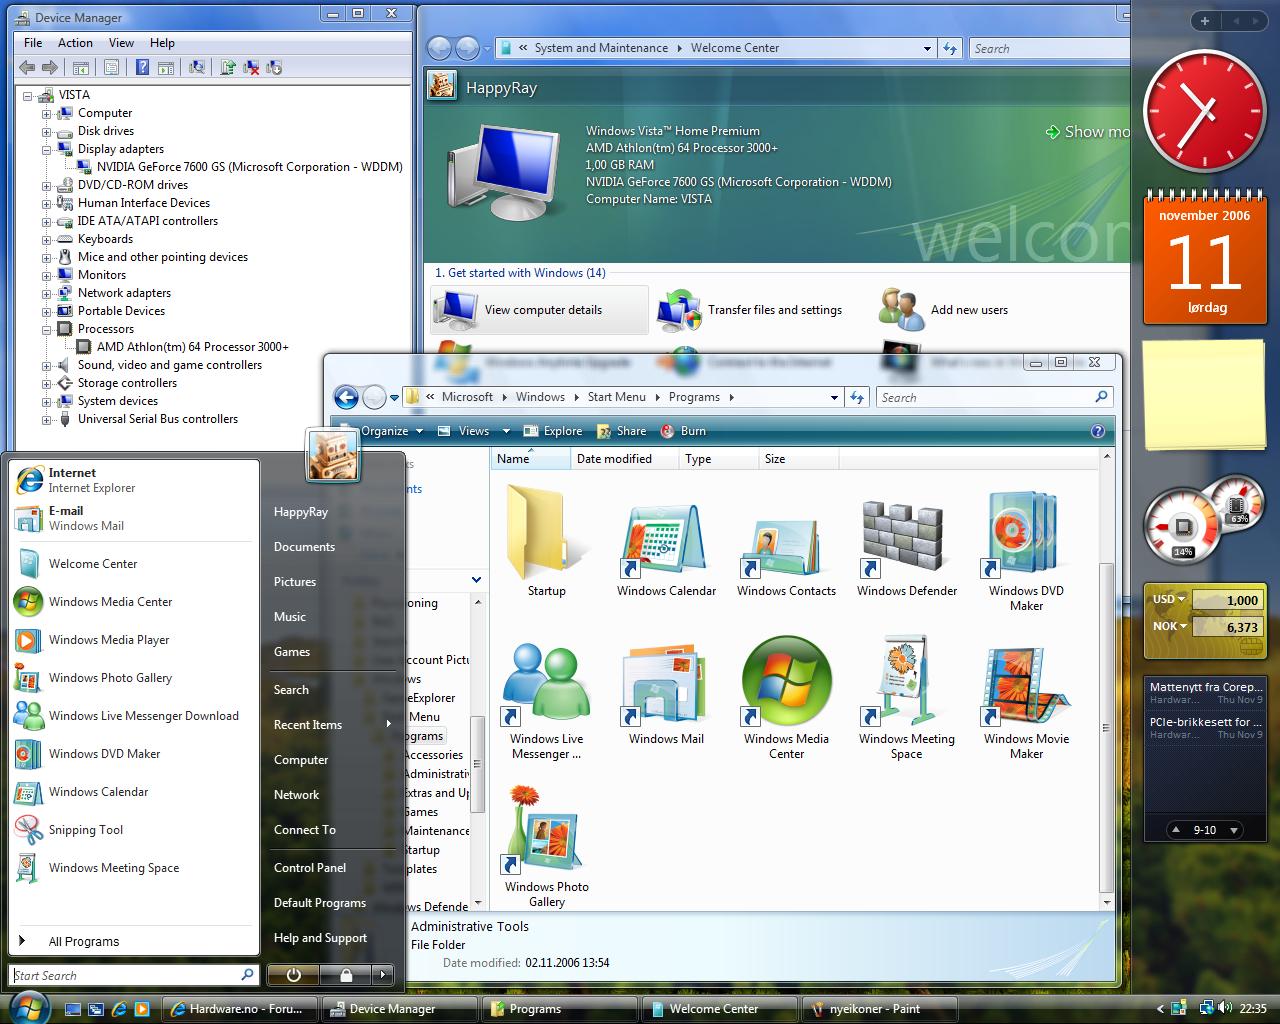Click next page arrow in feed headlines gadget
The height and width of the screenshot is (1024, 1280).
1234,830
